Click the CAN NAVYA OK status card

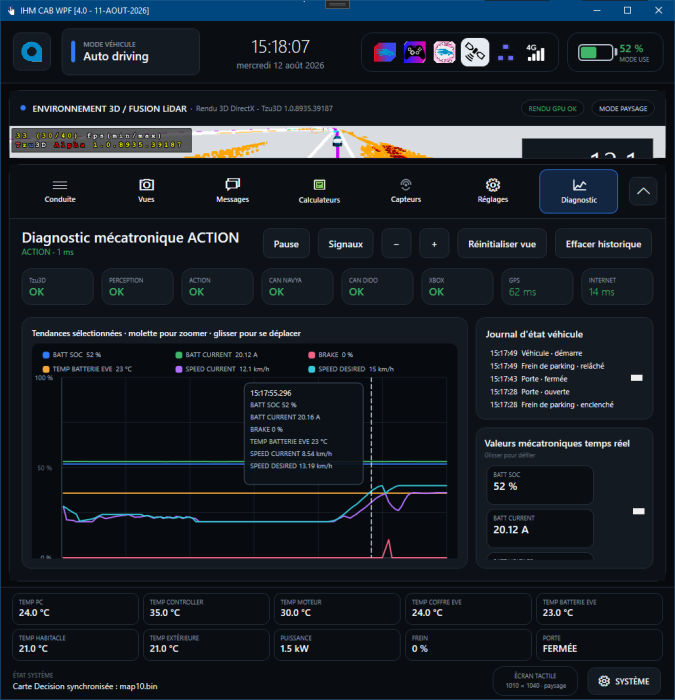[297, 287]
